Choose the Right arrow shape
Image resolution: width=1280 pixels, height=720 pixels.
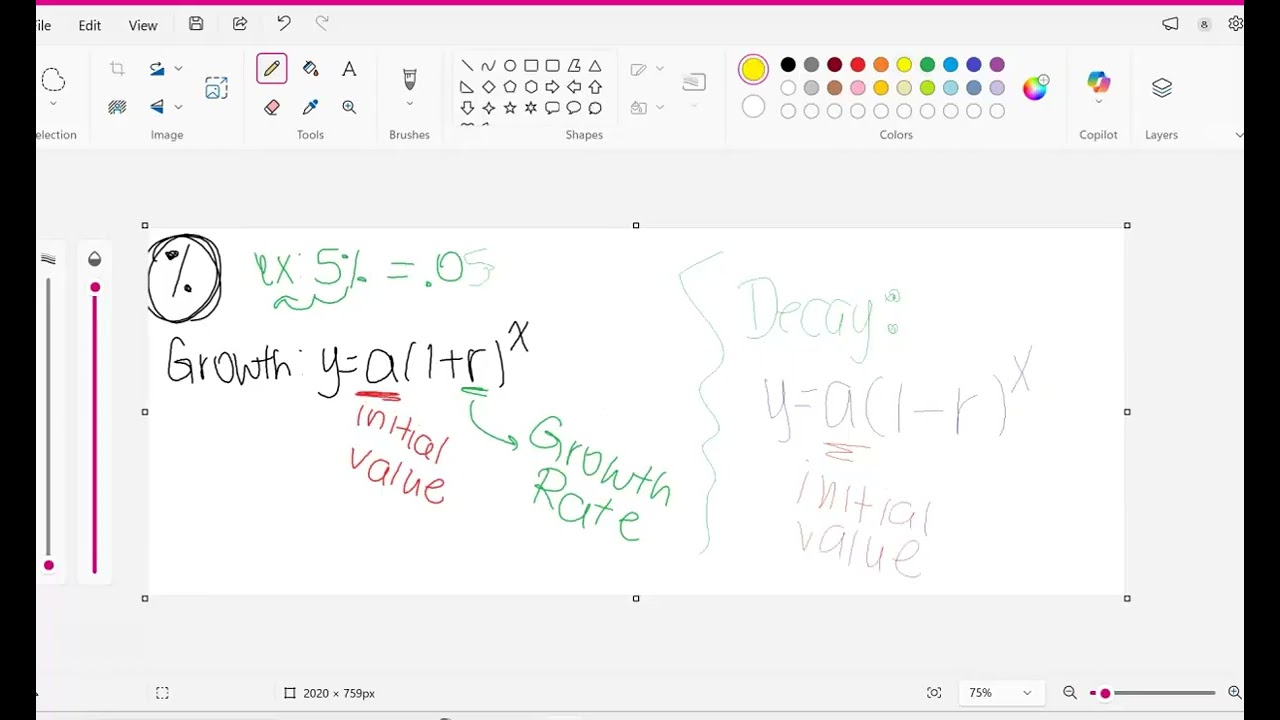(x=552, y=87)
